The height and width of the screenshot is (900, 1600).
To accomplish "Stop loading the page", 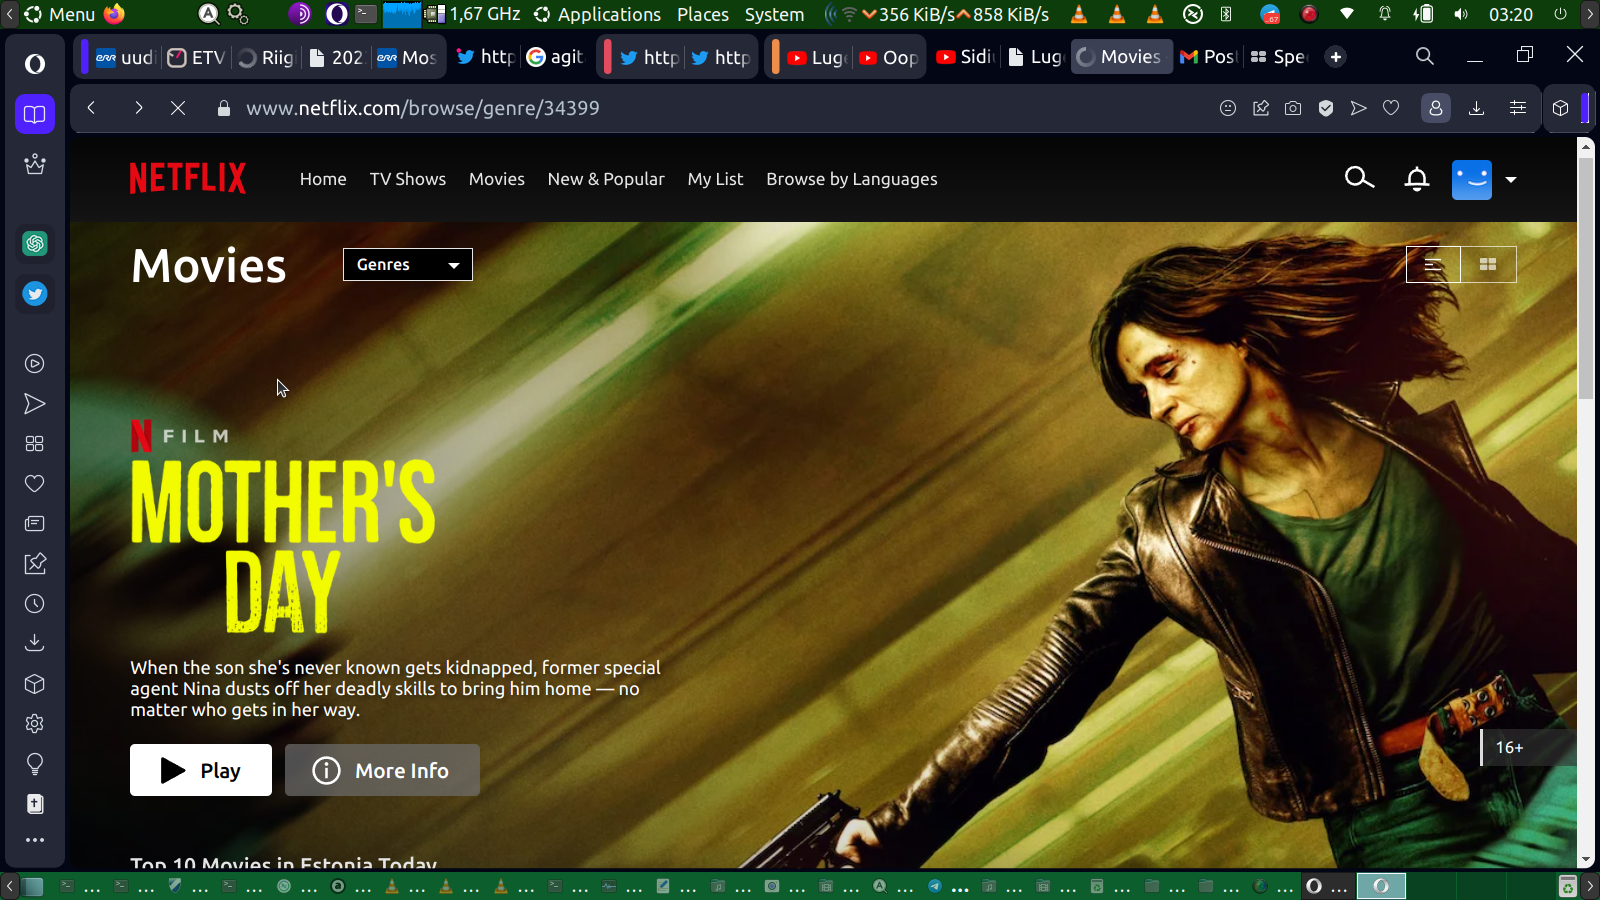I will [178, 108].
